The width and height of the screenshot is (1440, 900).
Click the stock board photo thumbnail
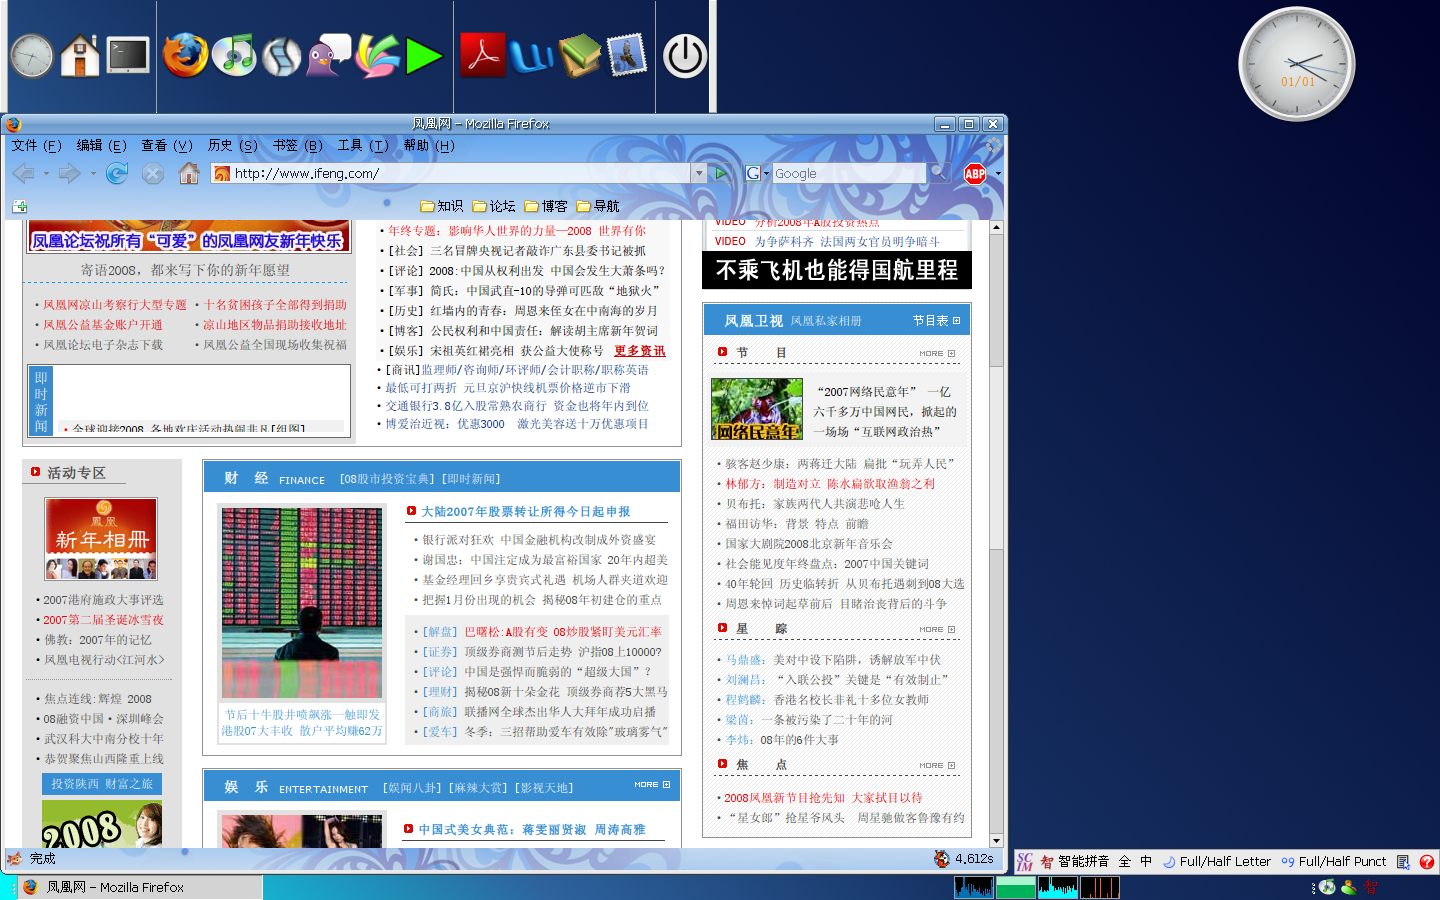[302, 603]
